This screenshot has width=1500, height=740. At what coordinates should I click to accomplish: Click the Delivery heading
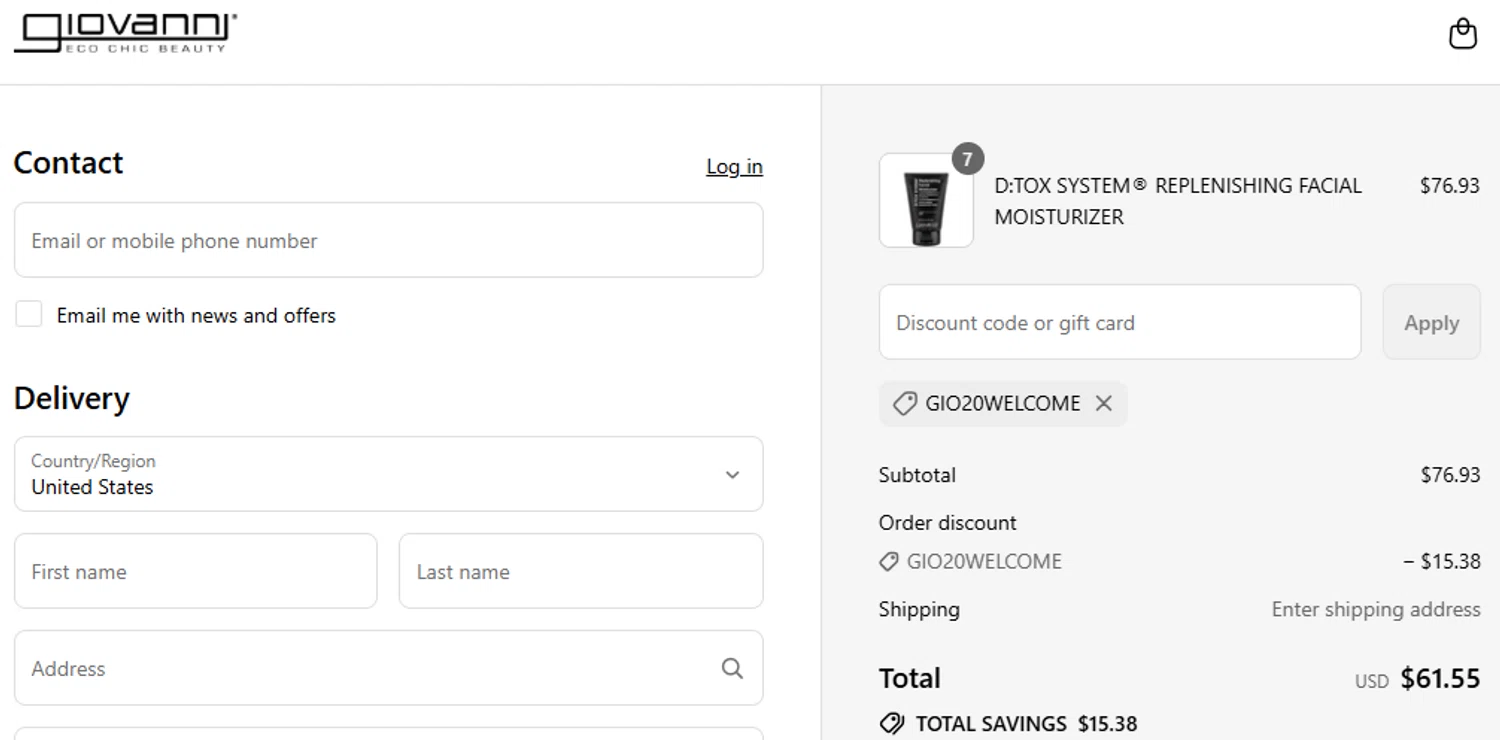[72, 398]
